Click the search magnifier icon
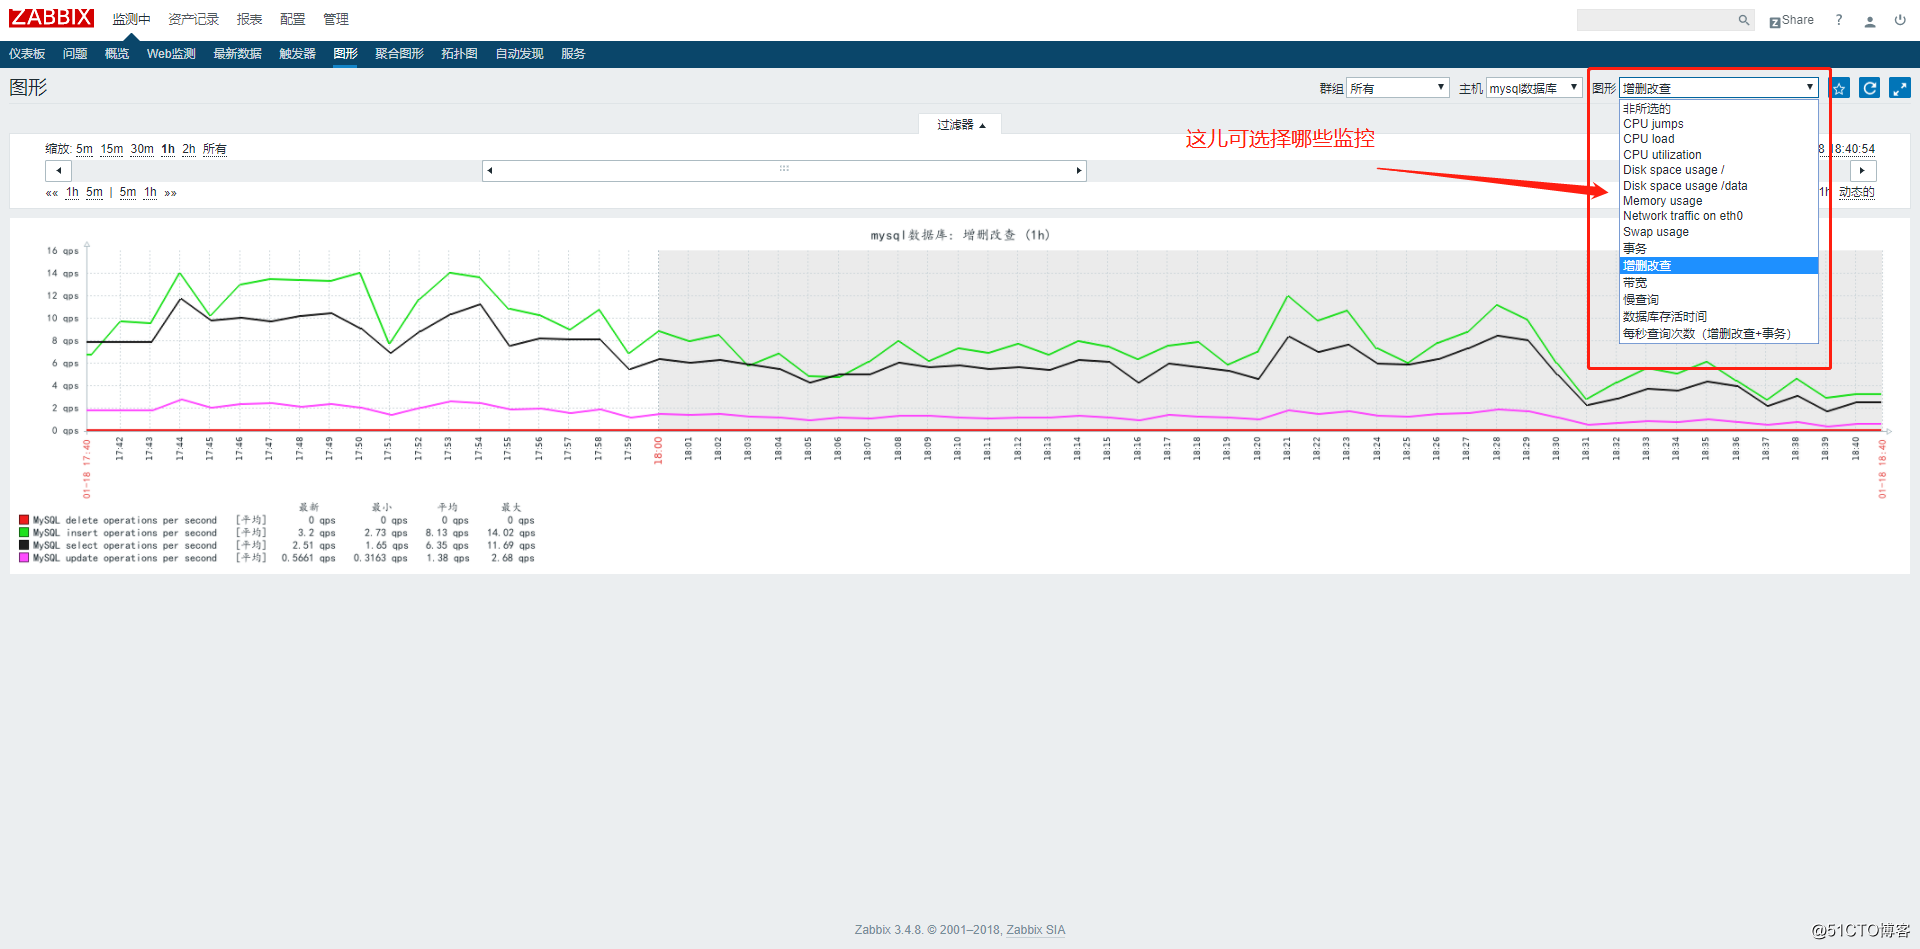The width and height of the screenshot is (1920, 949). [1743, 20]
